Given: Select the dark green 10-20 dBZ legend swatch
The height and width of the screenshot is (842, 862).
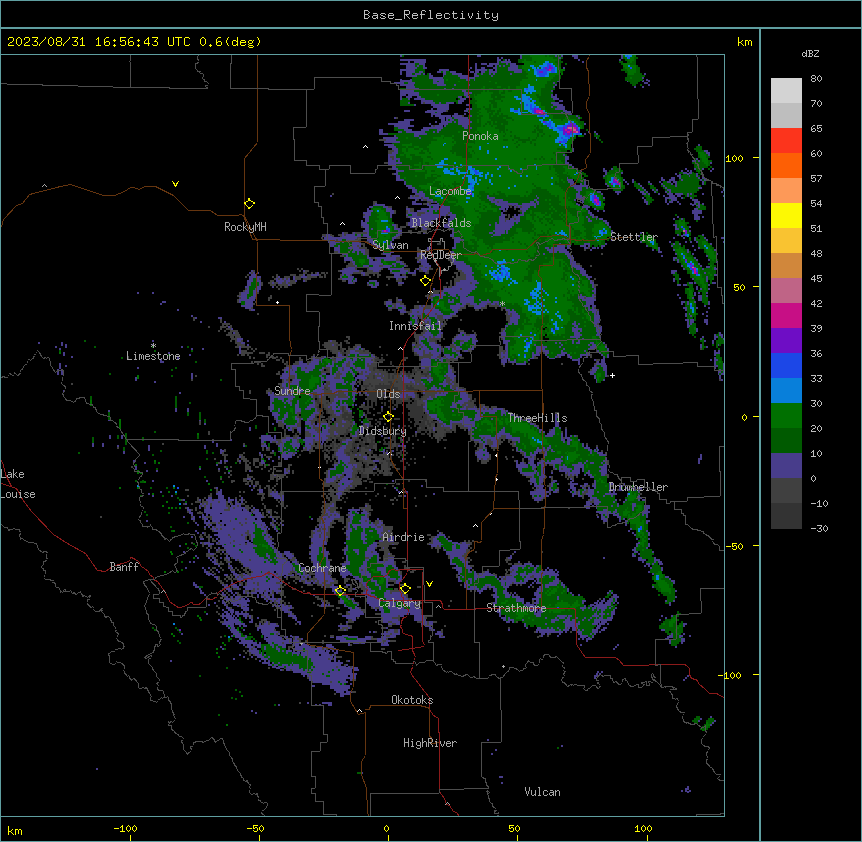Looking at the screenshot, I should (786, 441).
